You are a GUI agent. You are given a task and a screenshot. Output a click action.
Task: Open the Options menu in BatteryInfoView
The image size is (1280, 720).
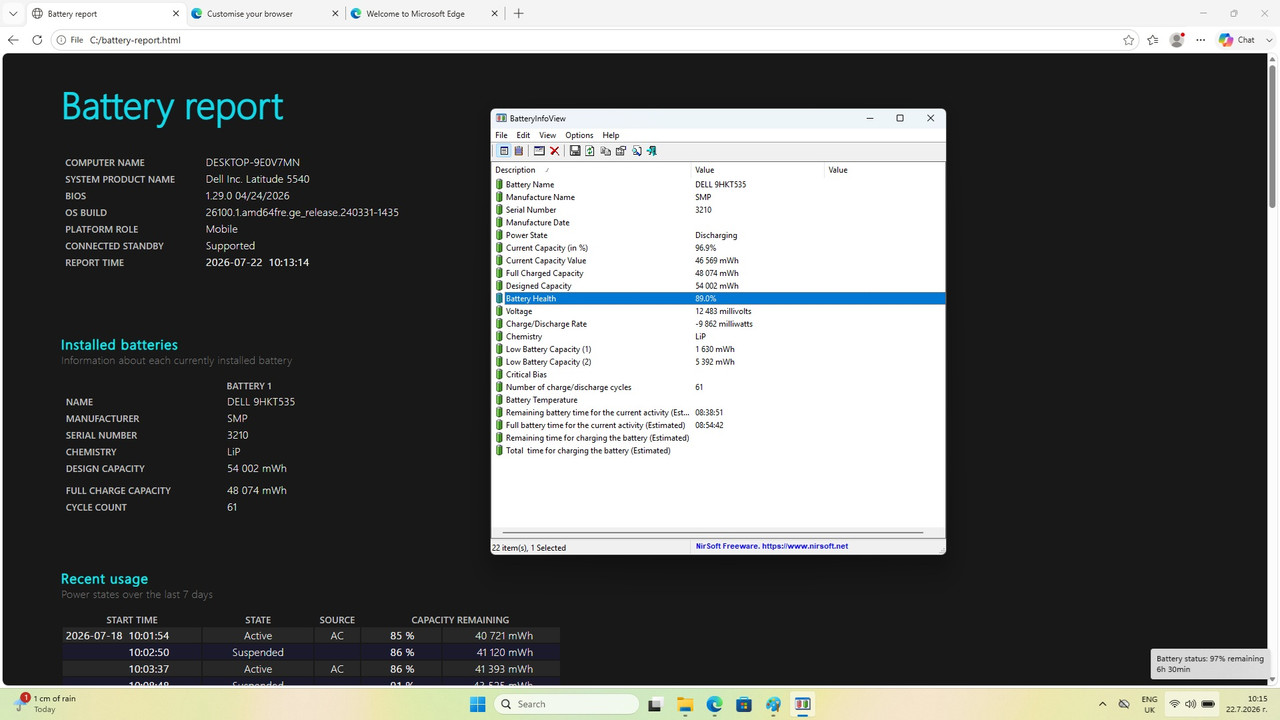point(579,135)
